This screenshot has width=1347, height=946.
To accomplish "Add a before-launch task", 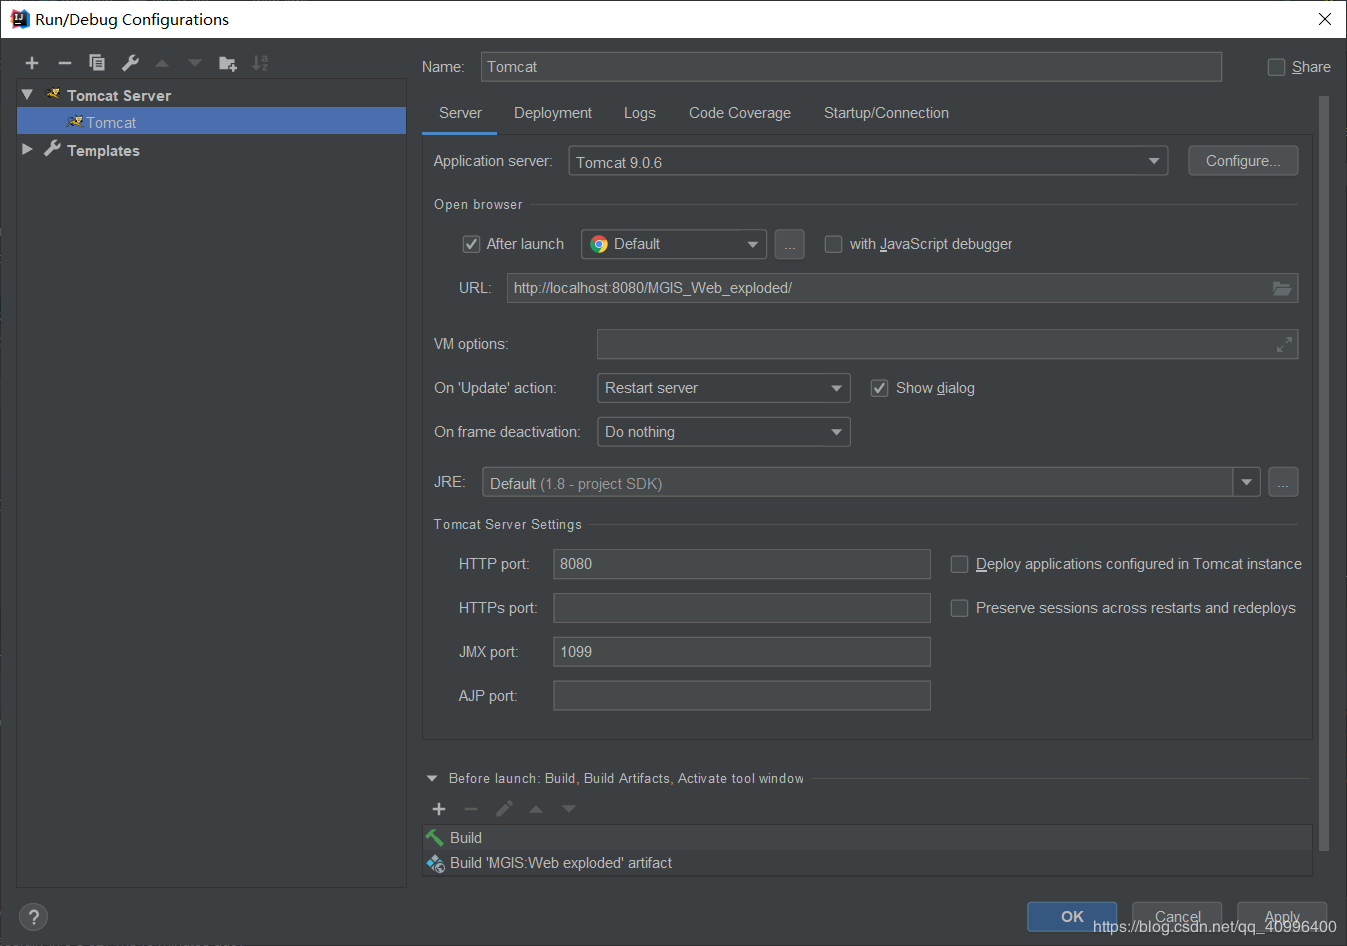I will (439, 809).
